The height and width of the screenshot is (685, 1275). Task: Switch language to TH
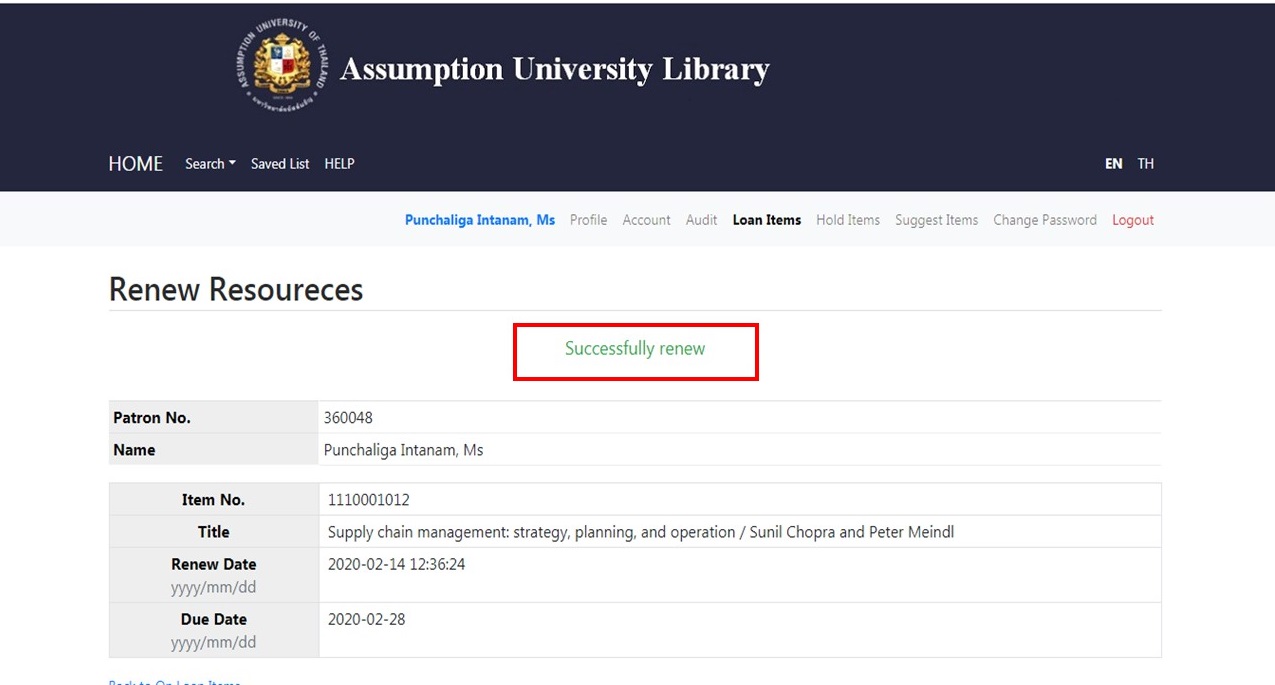pyautogui.click(x=1145, y=164)
